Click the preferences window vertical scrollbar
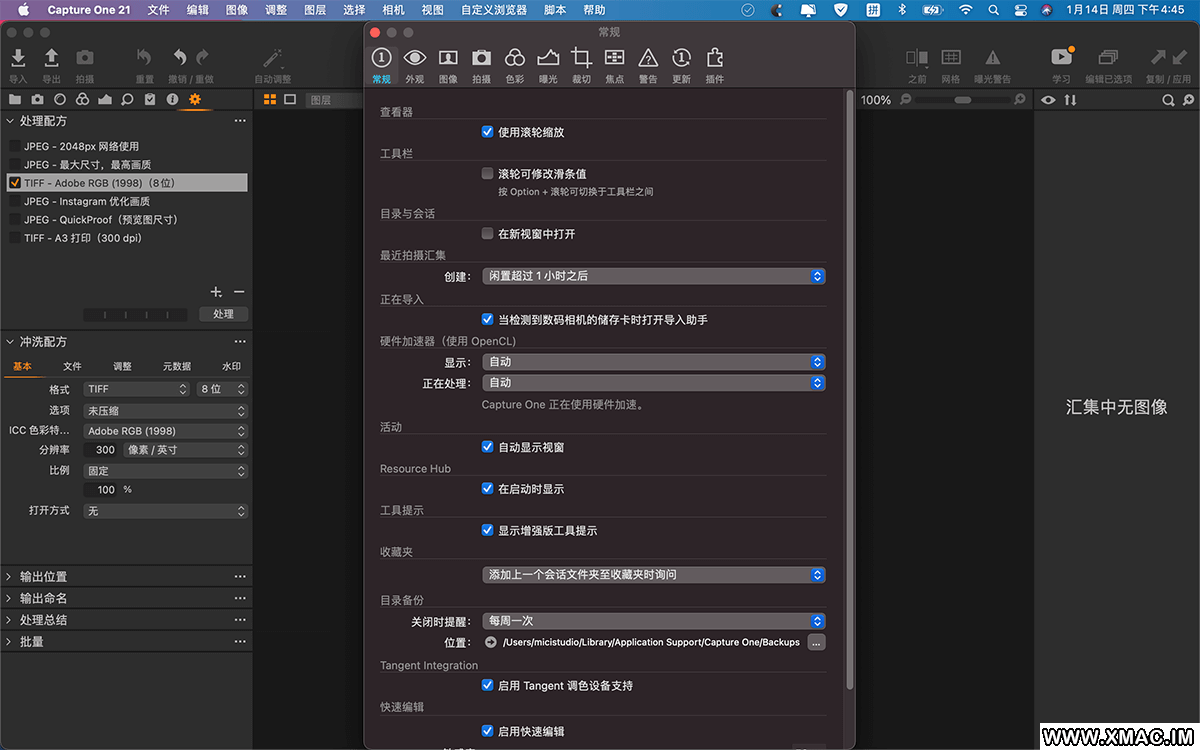The image size is (1200, 750). pyautogui.click(x=850, y=390)
